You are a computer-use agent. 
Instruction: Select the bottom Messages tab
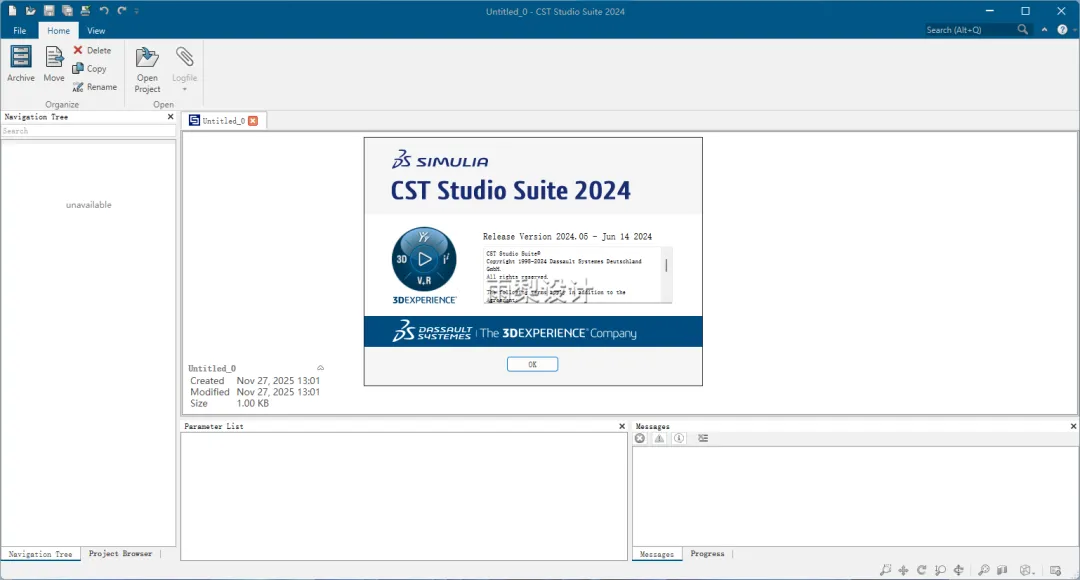pyautogui.click(x=657, y=554)
